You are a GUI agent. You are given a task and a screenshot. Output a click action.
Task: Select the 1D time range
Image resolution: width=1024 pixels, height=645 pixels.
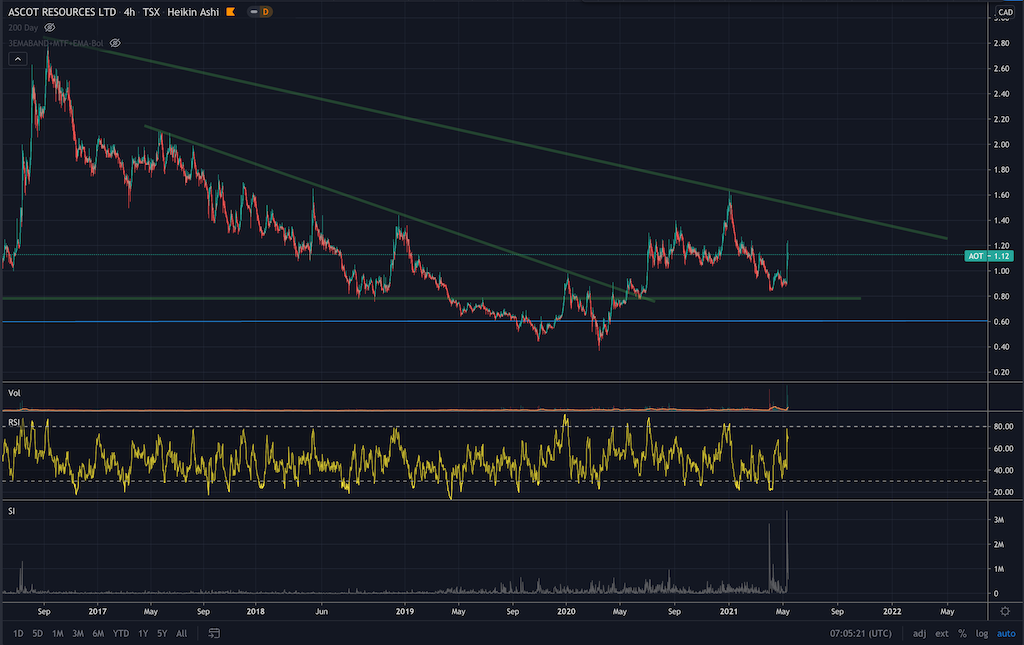pos(19,633)
